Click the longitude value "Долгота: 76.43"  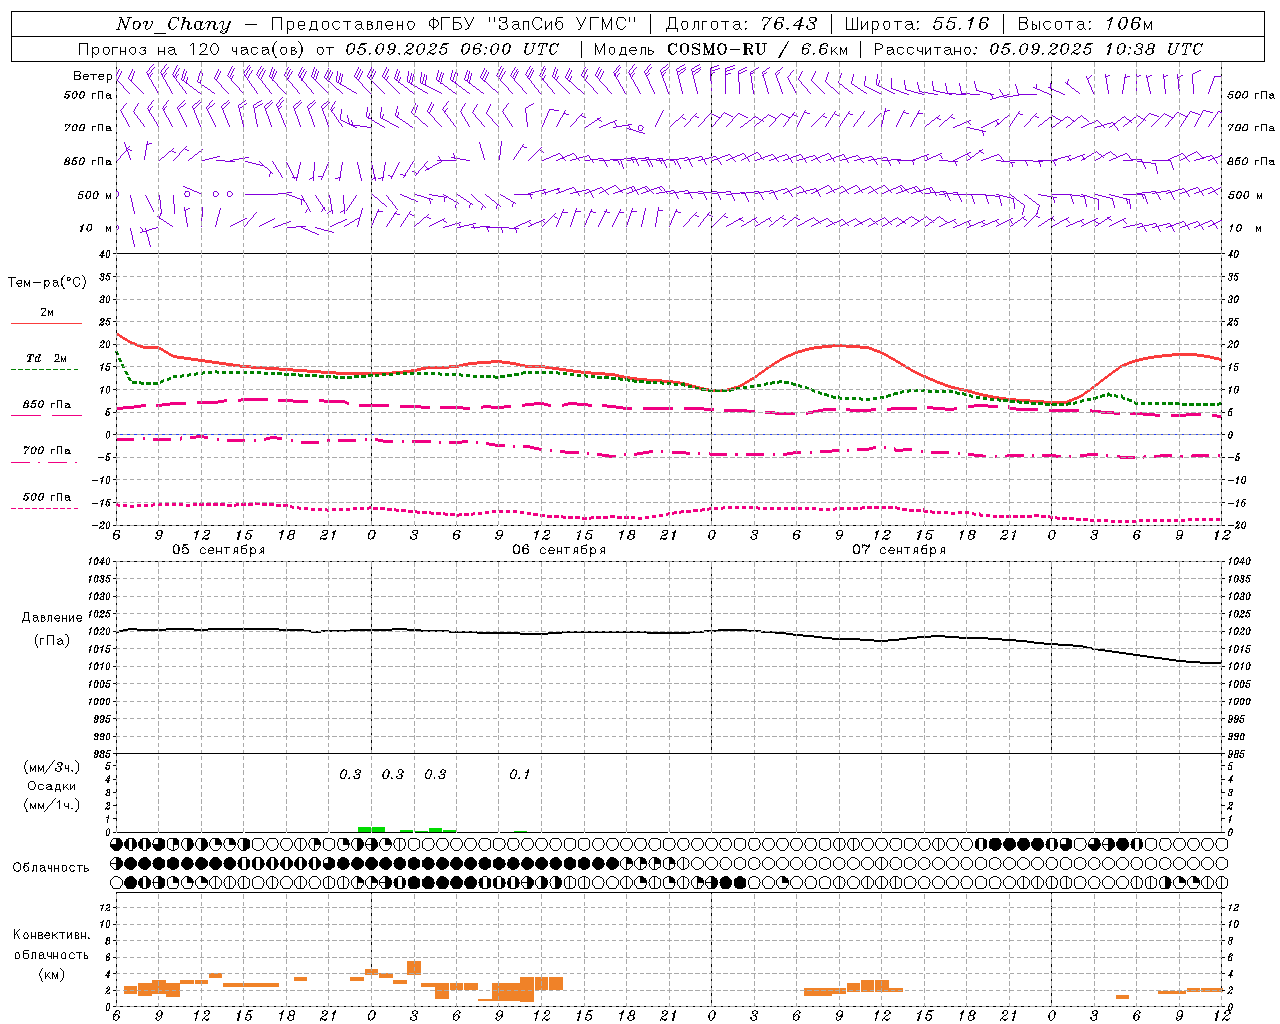(741, 24)
